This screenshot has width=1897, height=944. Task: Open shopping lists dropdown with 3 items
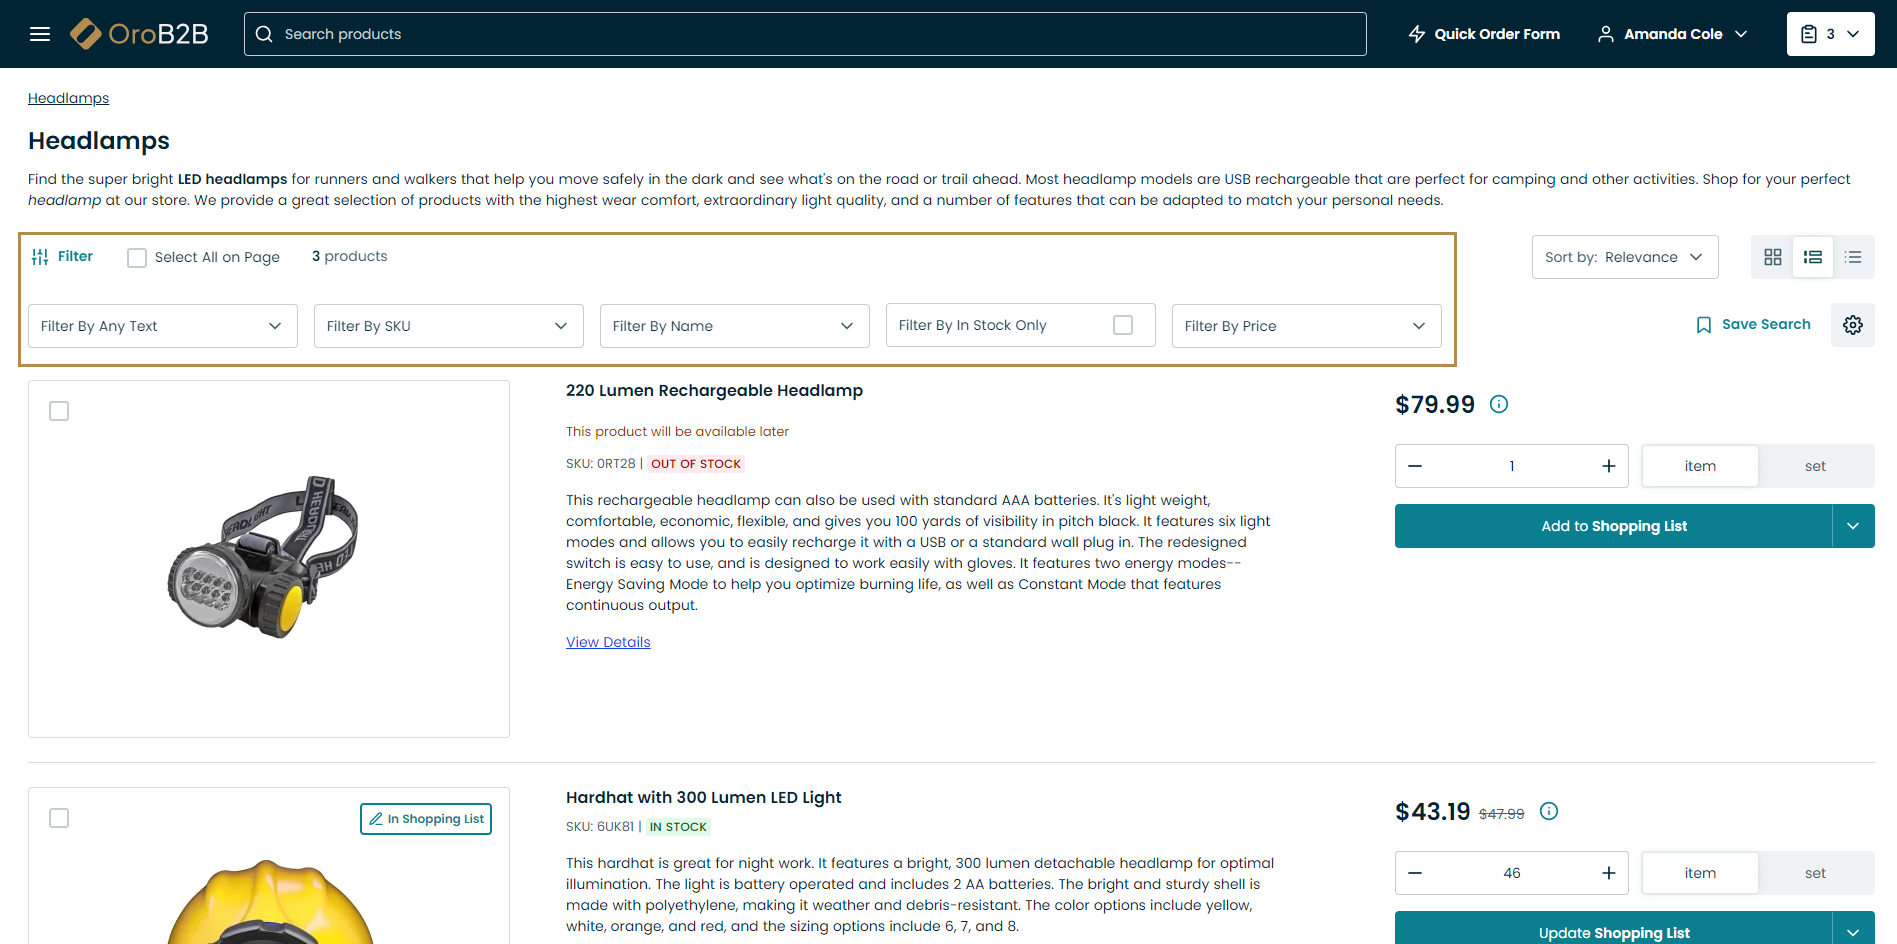(1830, 34)
